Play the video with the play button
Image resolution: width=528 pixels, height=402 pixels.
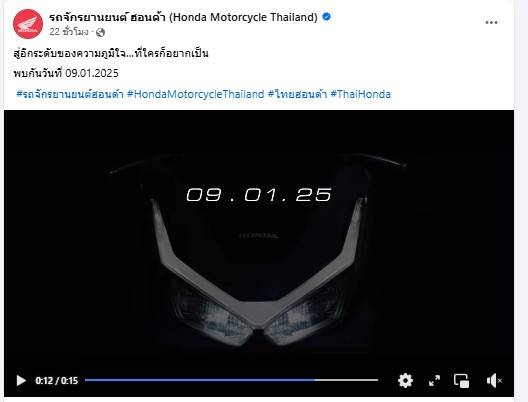click(21, 380)
